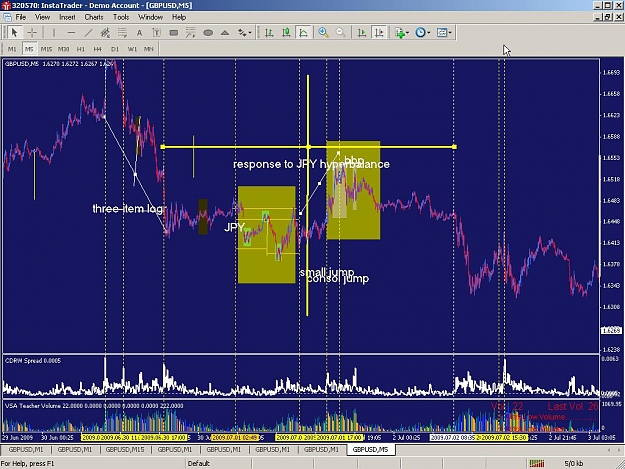Open the Indicators list dropdown
The height and width of the screenshot is (469, 625).
[402, 33]
